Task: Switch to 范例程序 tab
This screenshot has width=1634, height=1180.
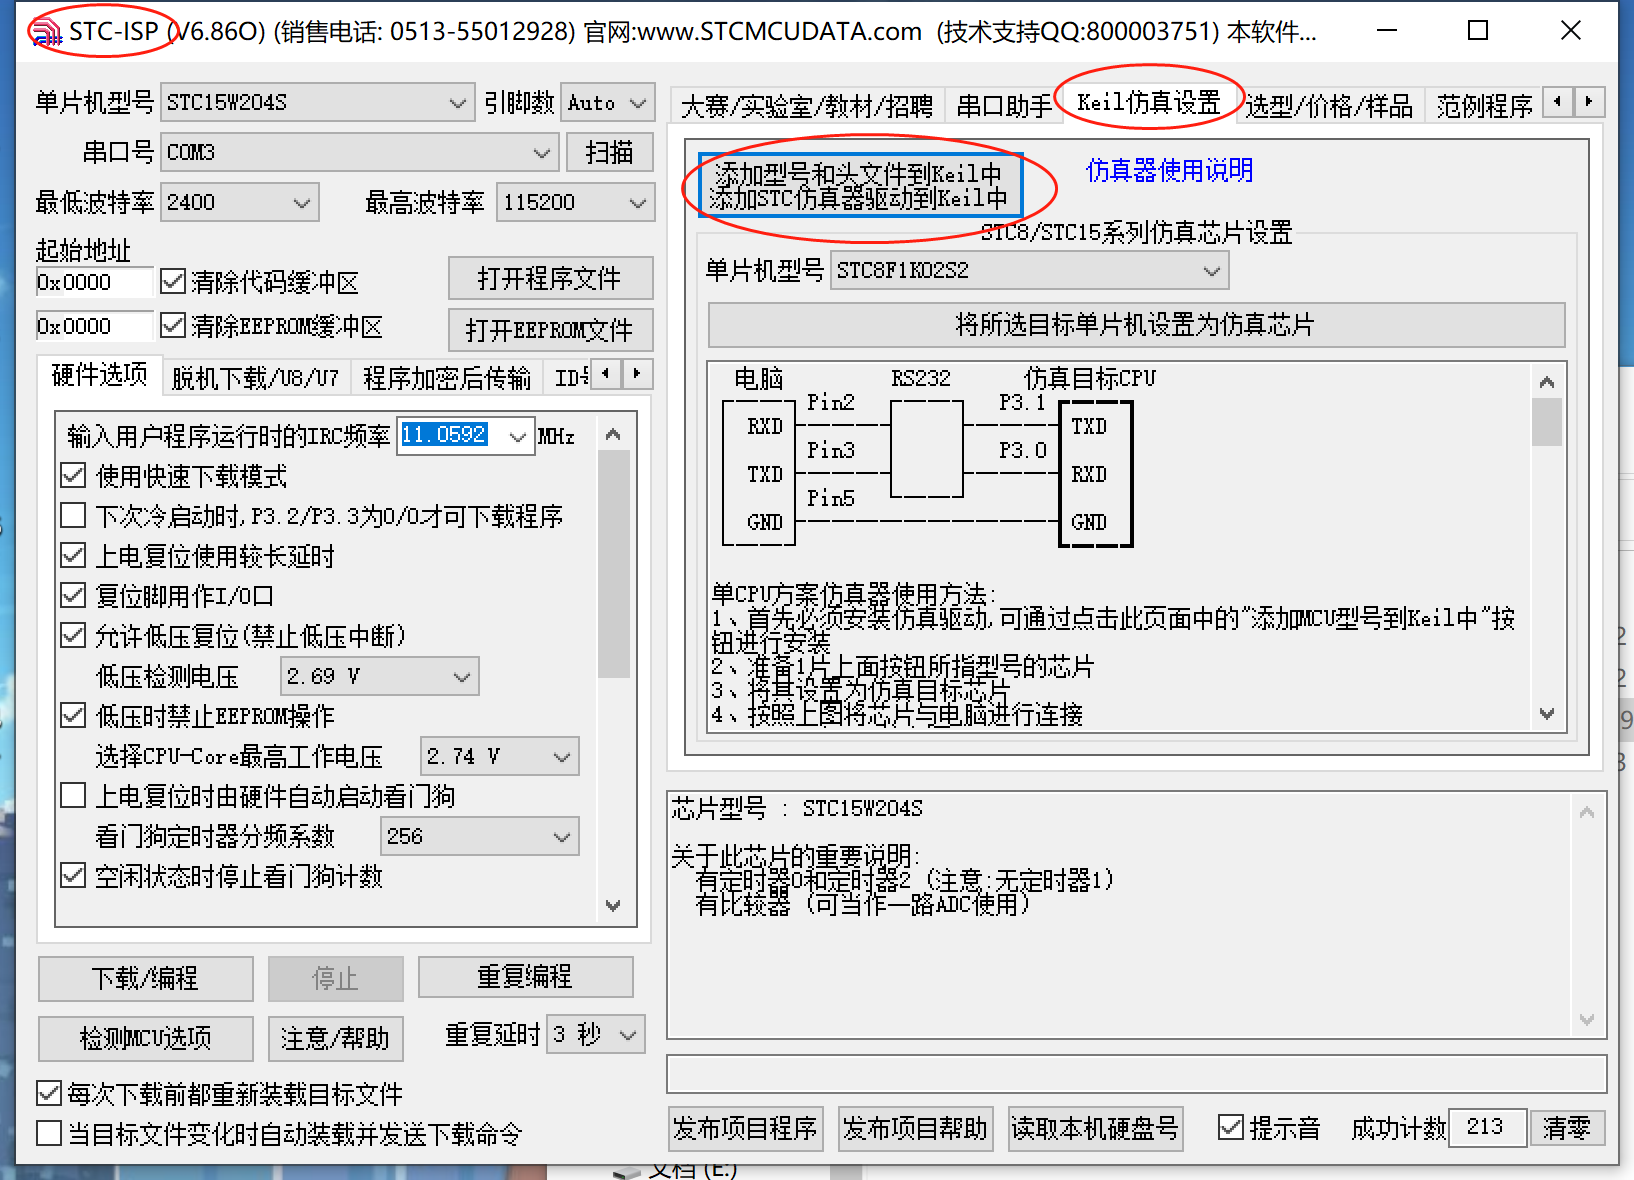Action: pos(1484,105)
